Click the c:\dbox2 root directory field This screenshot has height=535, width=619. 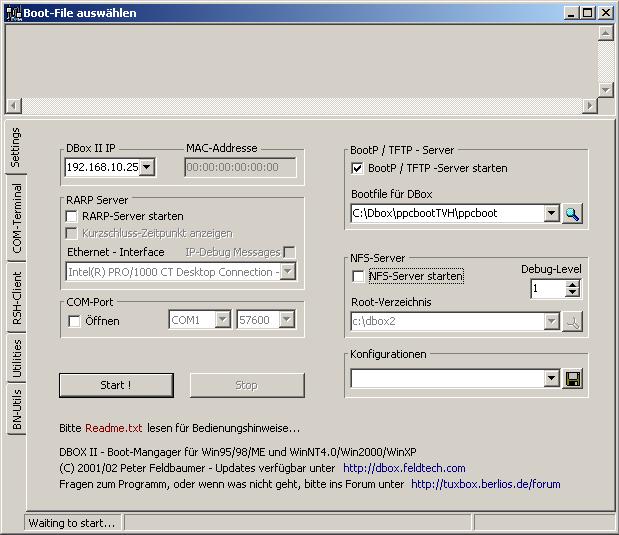447,321
